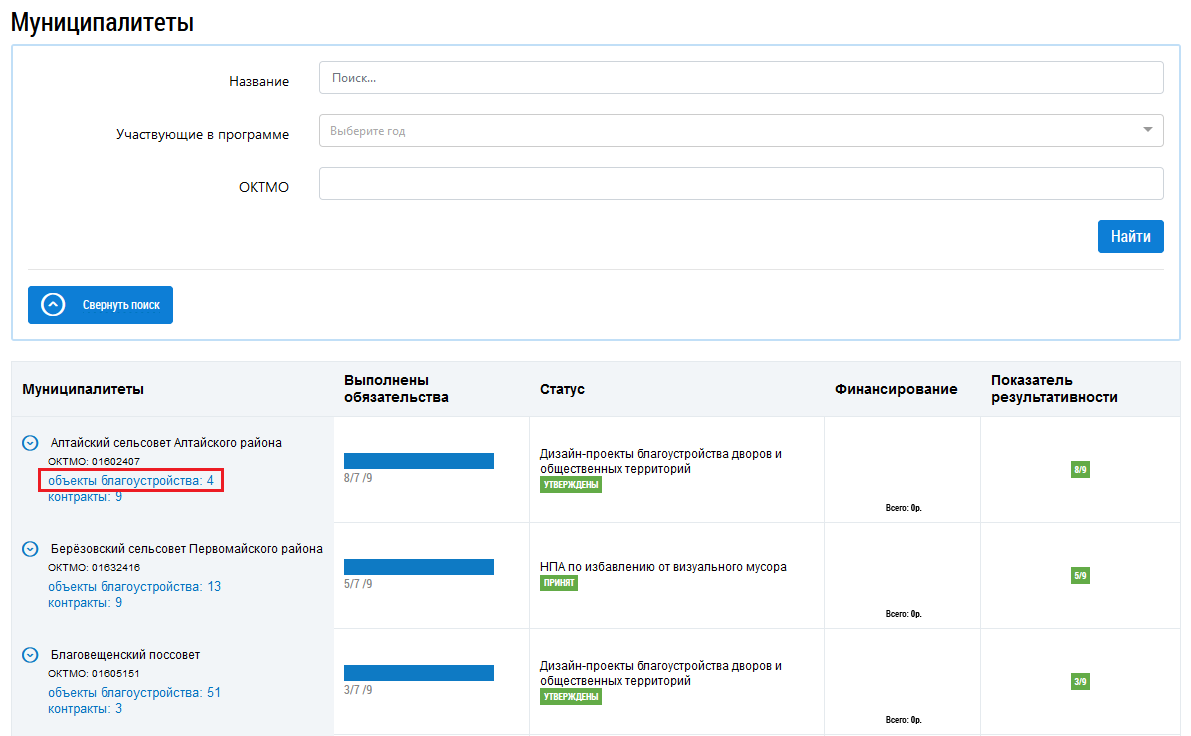The width and height of the screenshot is (1191, 736).
Task: Click УТВЕРЖДЕНЫ badge in Алтайский сельсовет row
Action: pos(571,485)
